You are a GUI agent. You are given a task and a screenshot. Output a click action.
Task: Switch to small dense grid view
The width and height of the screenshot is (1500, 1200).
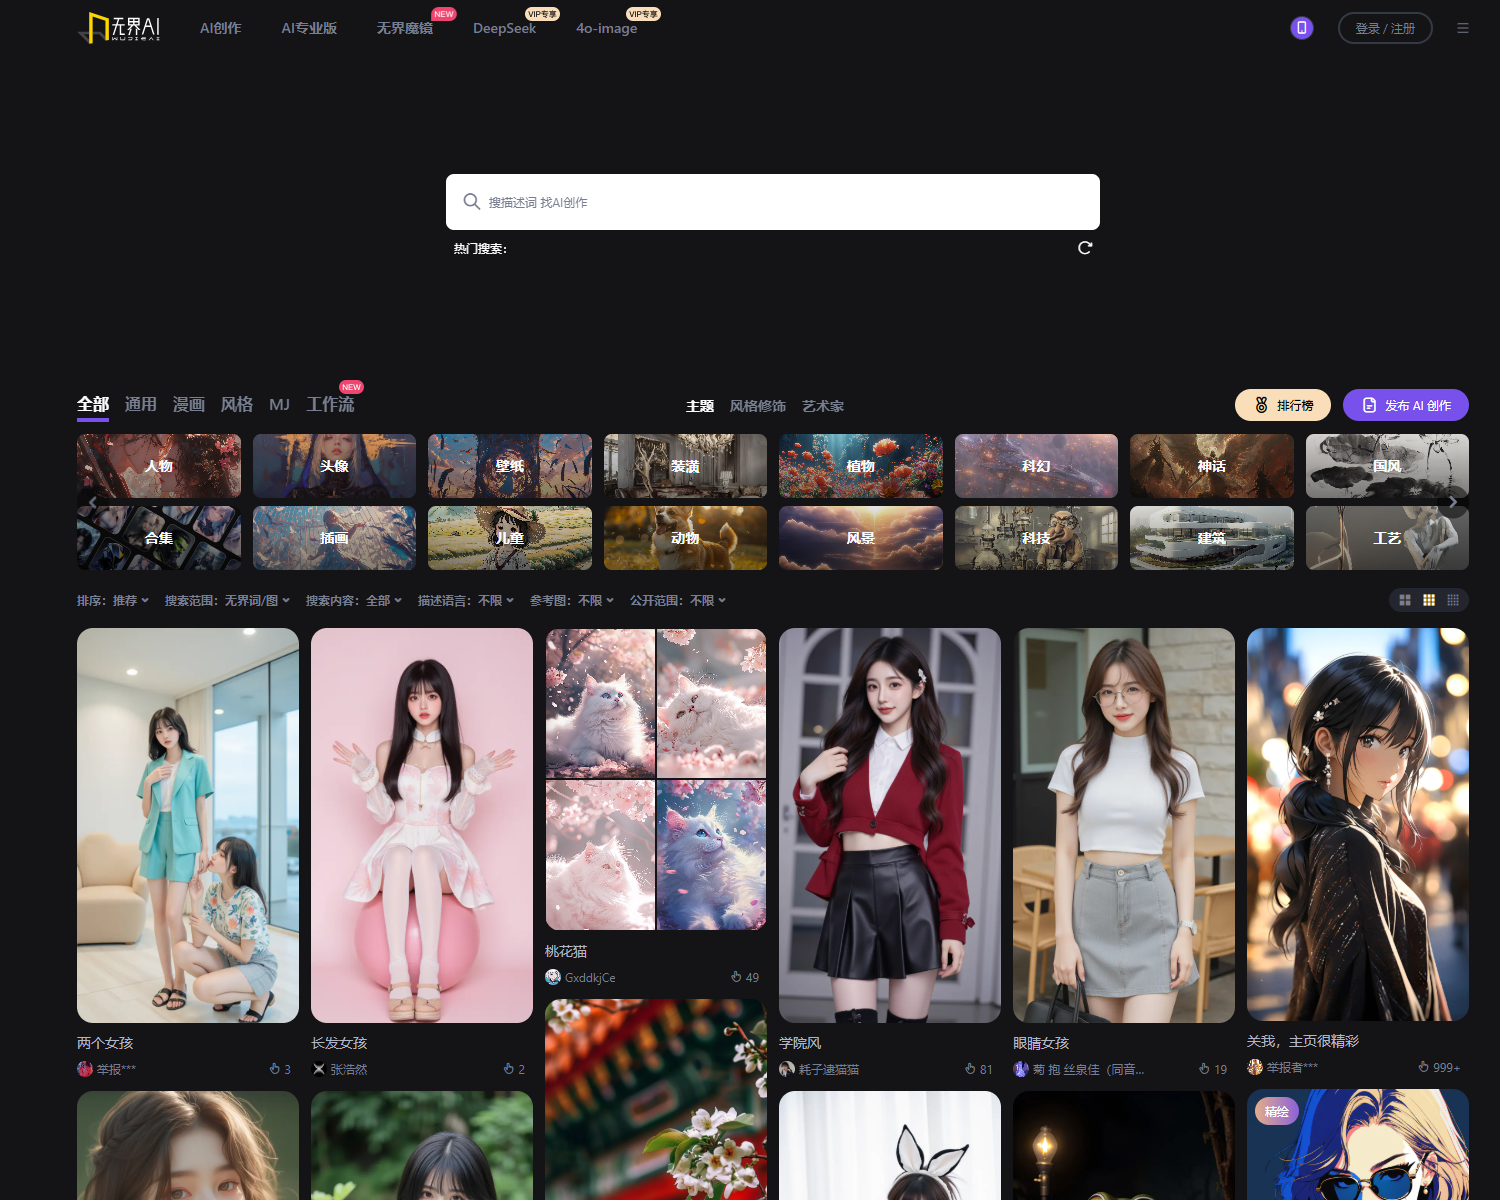[x=1453, y=600]
